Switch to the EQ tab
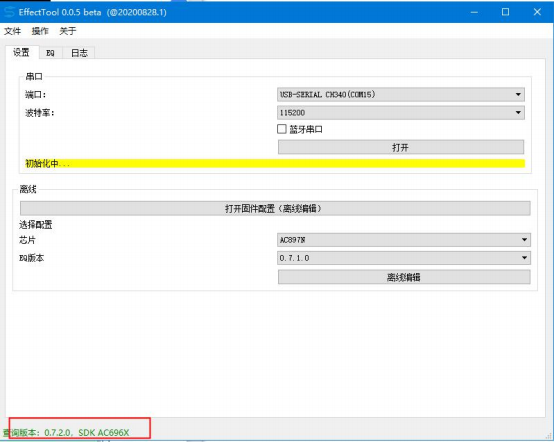The width and height of the screenshot is (554, 442). pos(50,53)
